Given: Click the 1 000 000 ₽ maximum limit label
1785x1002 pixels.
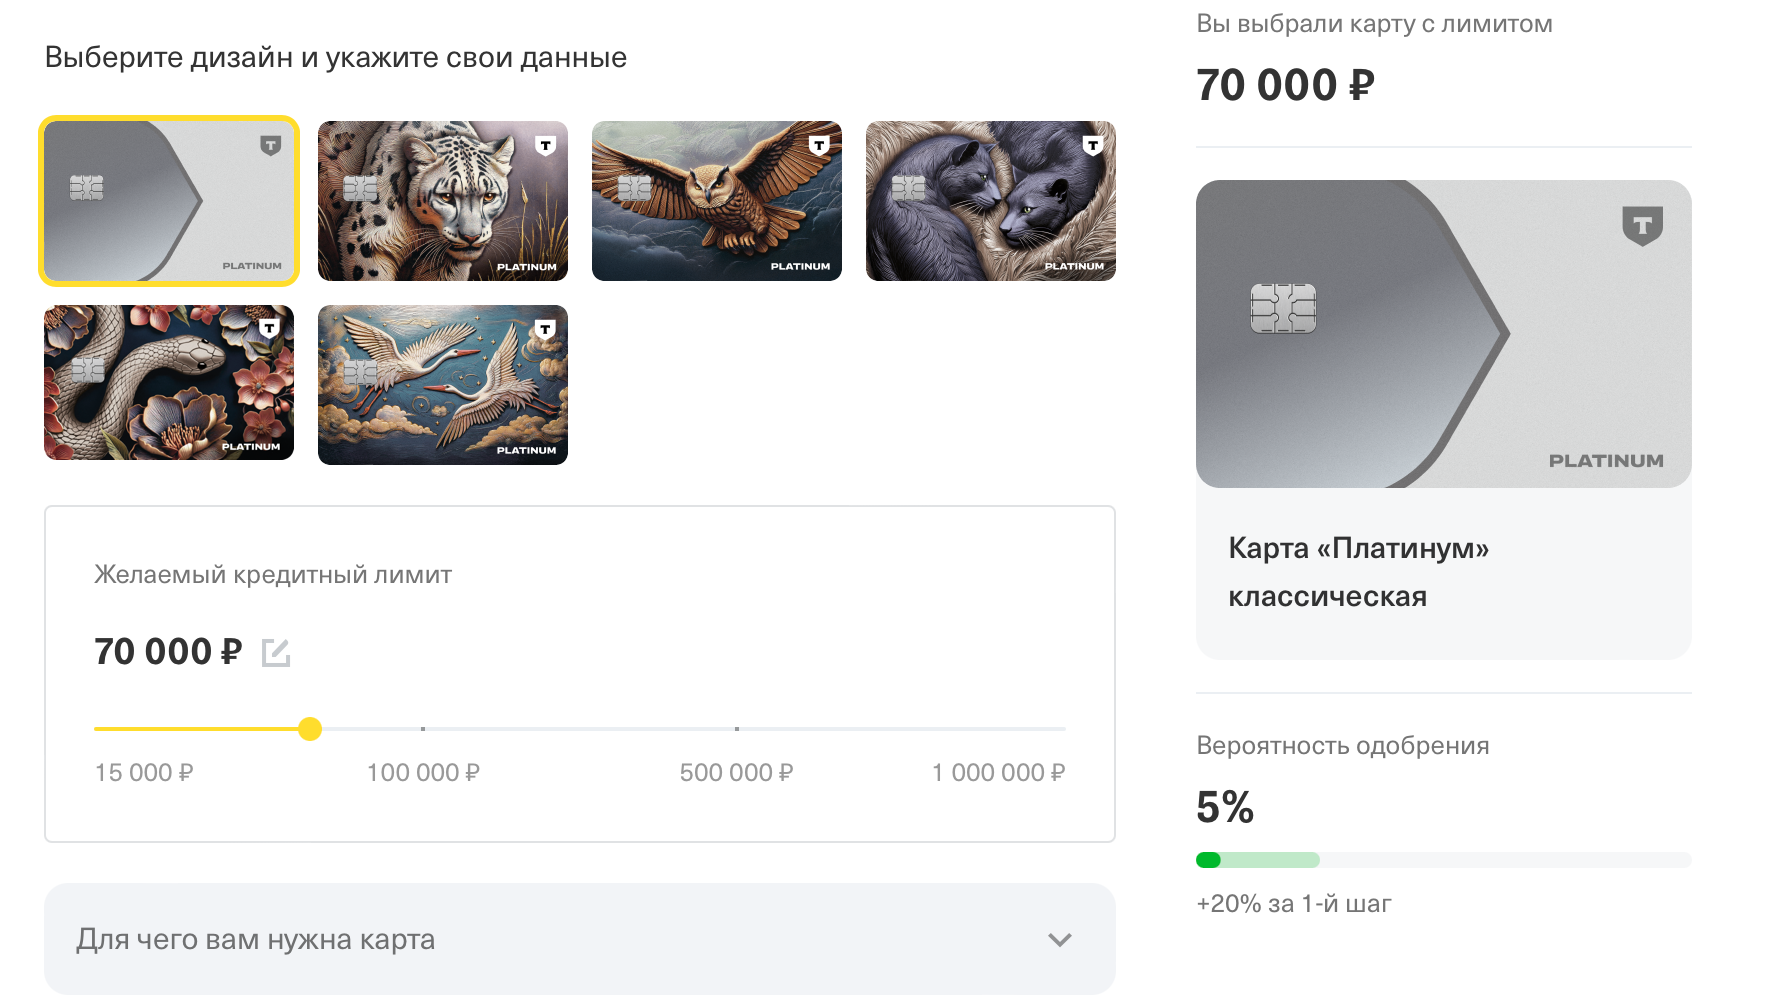Looking at the screenshot, I should coord(998,773).
